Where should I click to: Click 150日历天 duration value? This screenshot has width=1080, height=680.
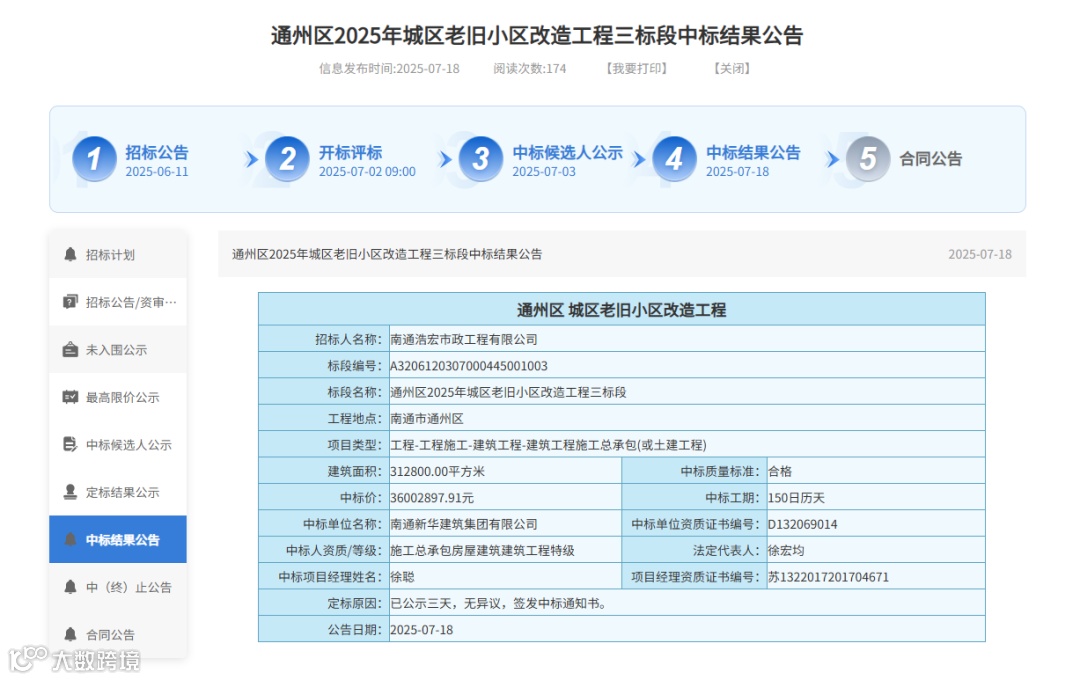[796, 497]
